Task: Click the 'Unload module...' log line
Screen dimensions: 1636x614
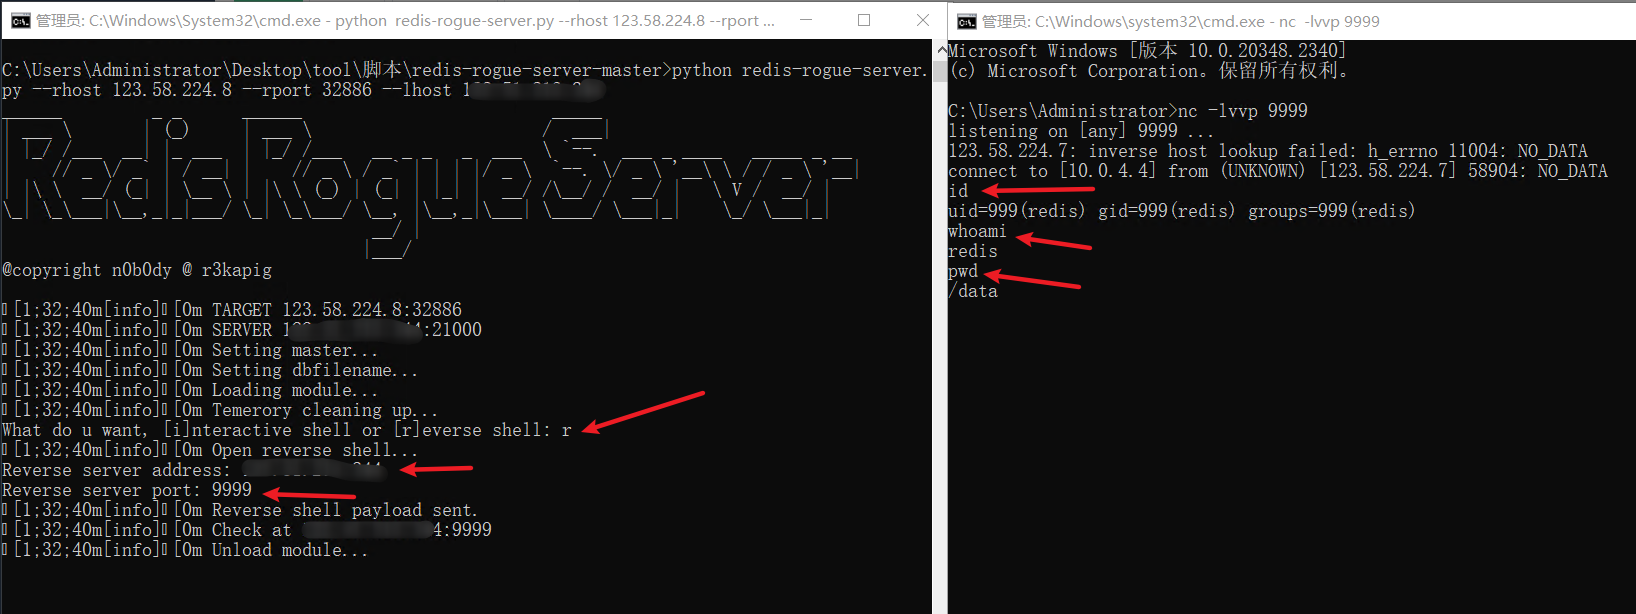Action: [185, 550]
